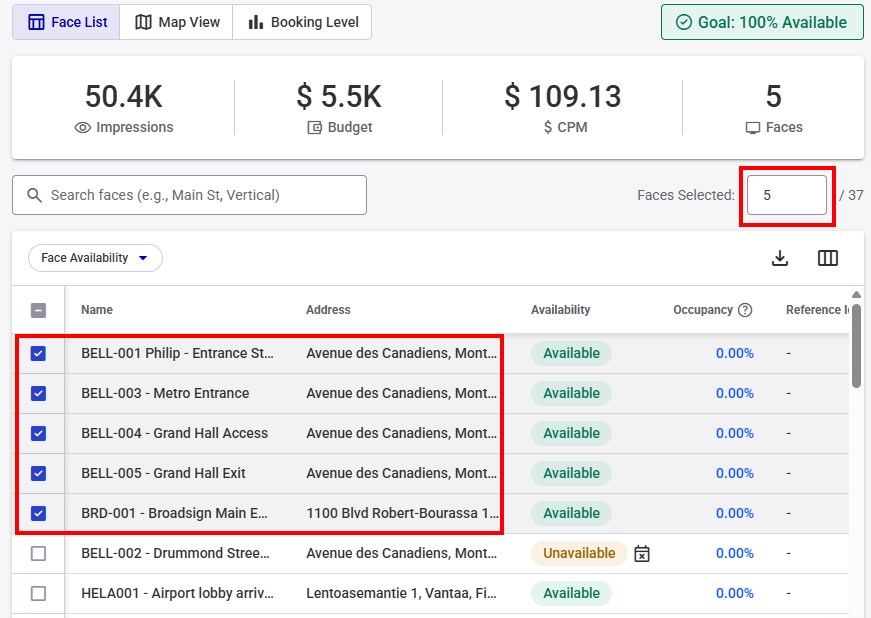Viewport: 871px width, 618px height.
Task: Click the screen icon next to Faces
Action: coord(753,128)
